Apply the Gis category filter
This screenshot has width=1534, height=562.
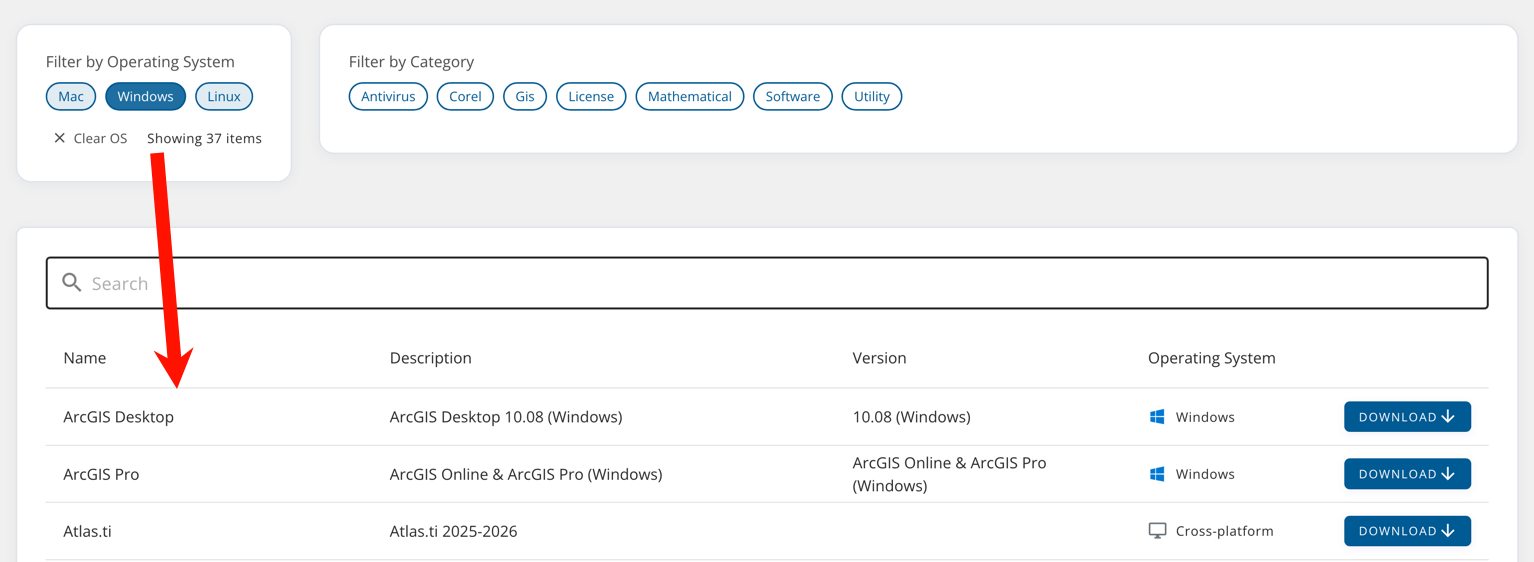[525, 96]
